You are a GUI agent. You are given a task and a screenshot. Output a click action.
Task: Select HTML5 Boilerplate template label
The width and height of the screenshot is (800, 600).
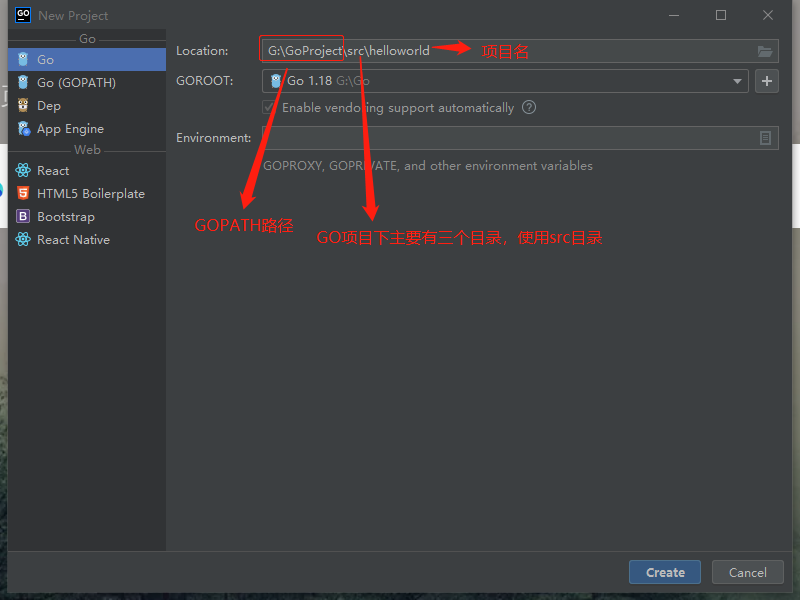pyautogui.click(x=91, y=194)
